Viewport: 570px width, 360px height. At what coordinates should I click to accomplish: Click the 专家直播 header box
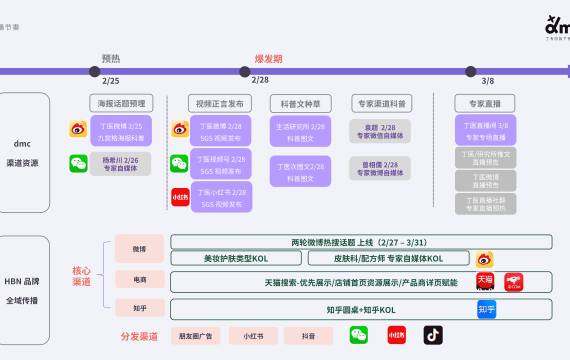[485, 103]
